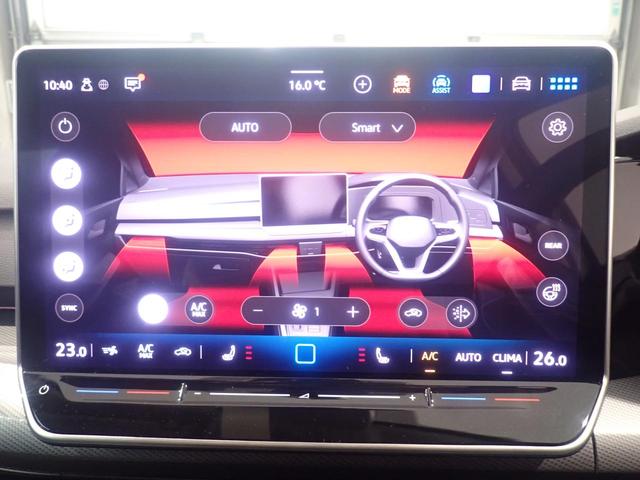640x480 pixels.
Task: Open the blue apps grid menu
Action: tap(563, 83)
